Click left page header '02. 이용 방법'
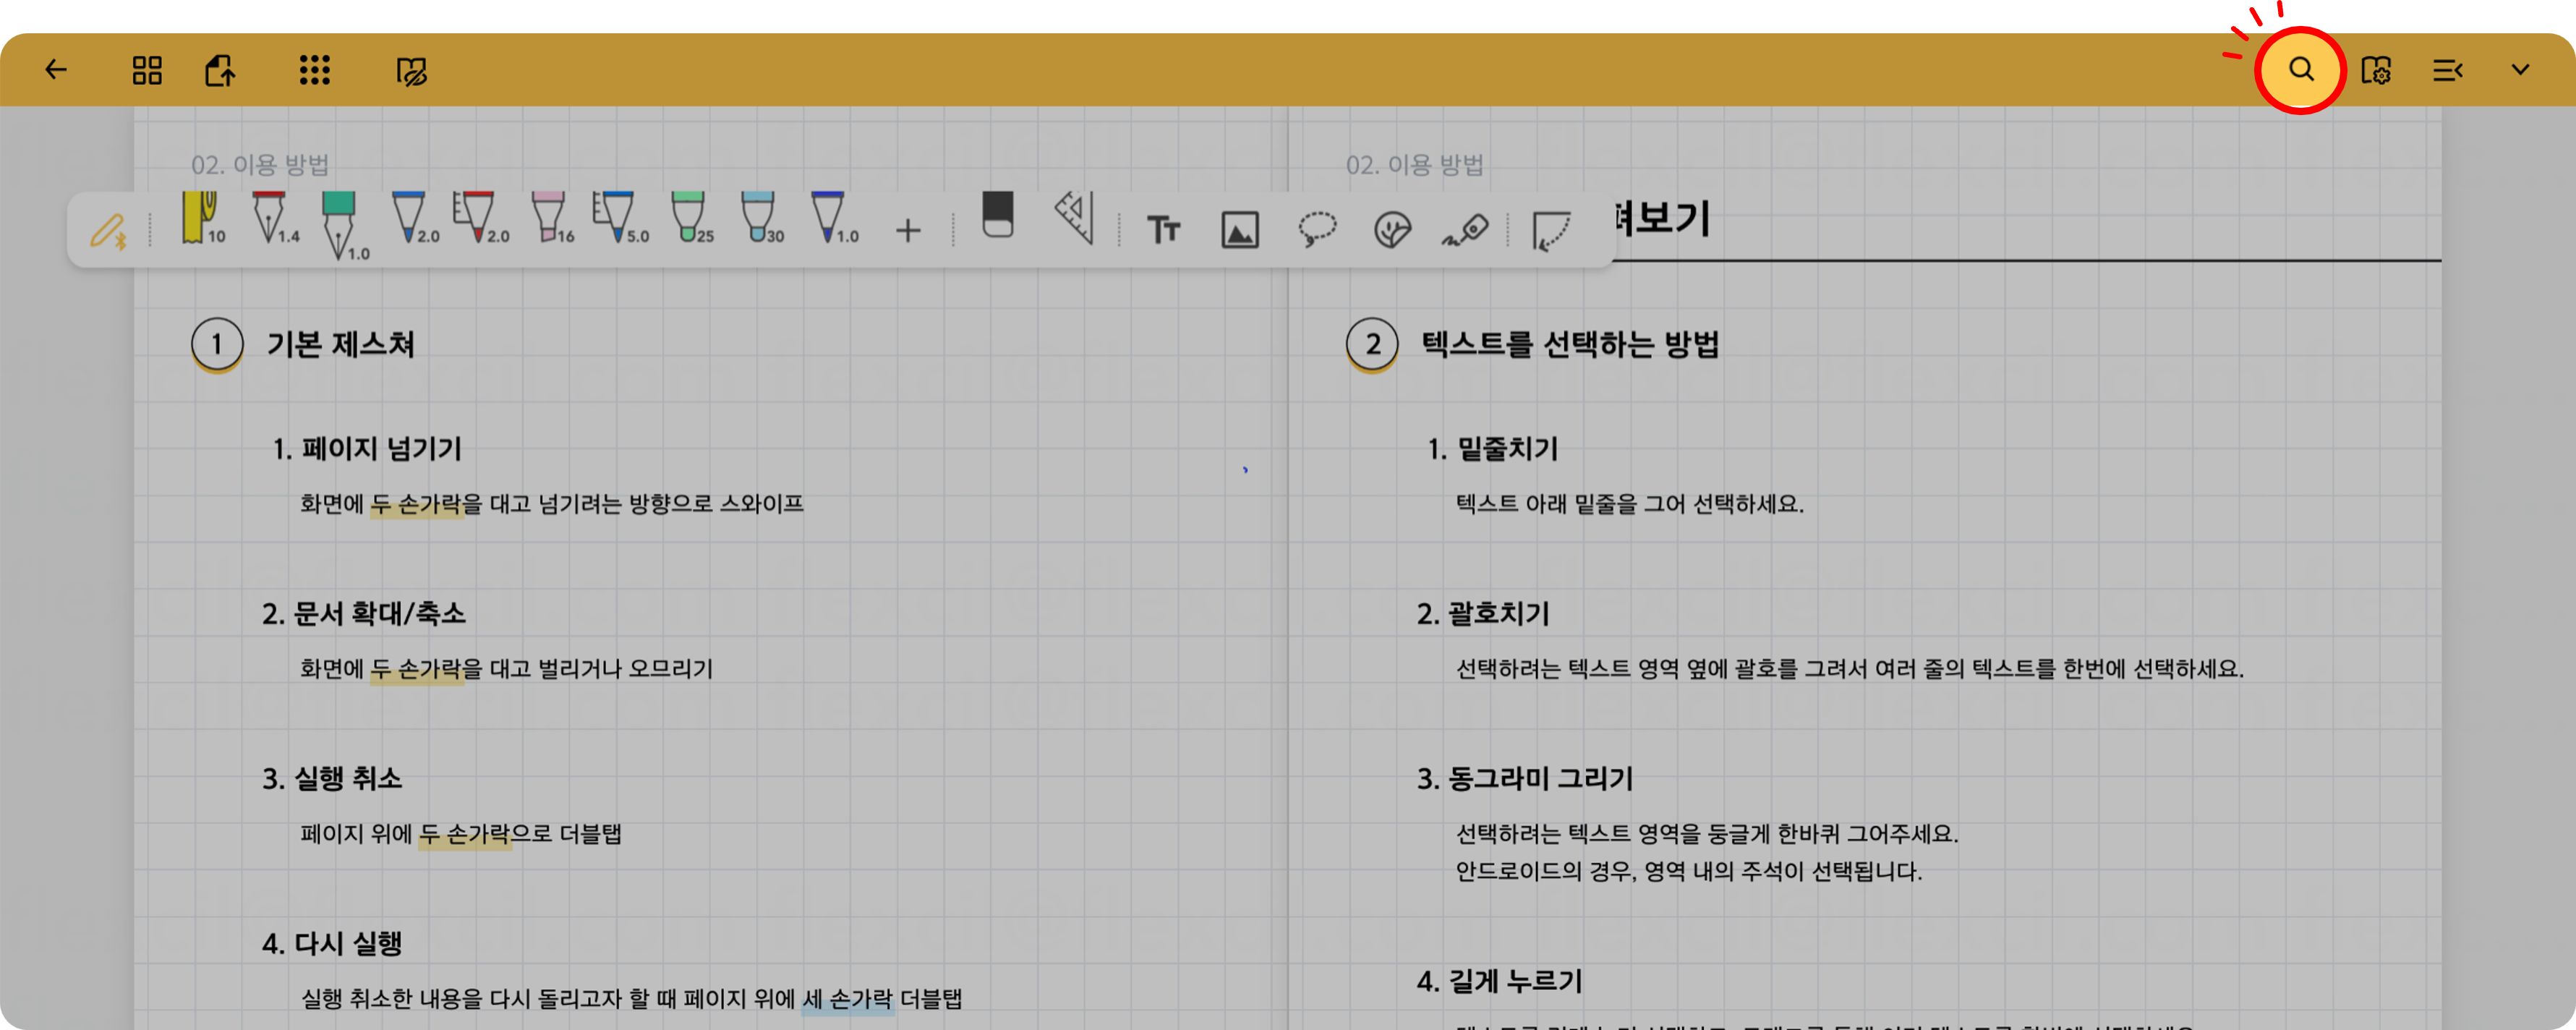 (260, 164)
